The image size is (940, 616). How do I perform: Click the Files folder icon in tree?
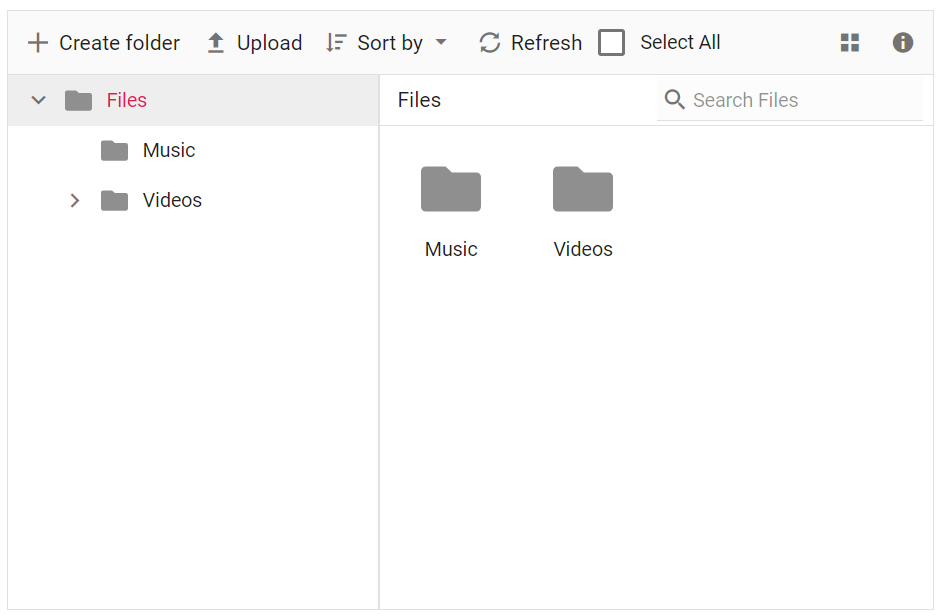tap(79, 101)
